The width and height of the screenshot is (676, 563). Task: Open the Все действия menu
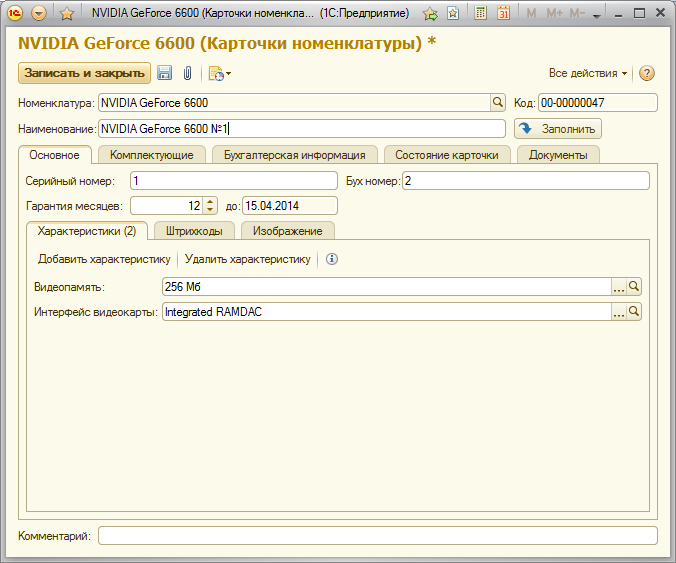tap(588, 73)
